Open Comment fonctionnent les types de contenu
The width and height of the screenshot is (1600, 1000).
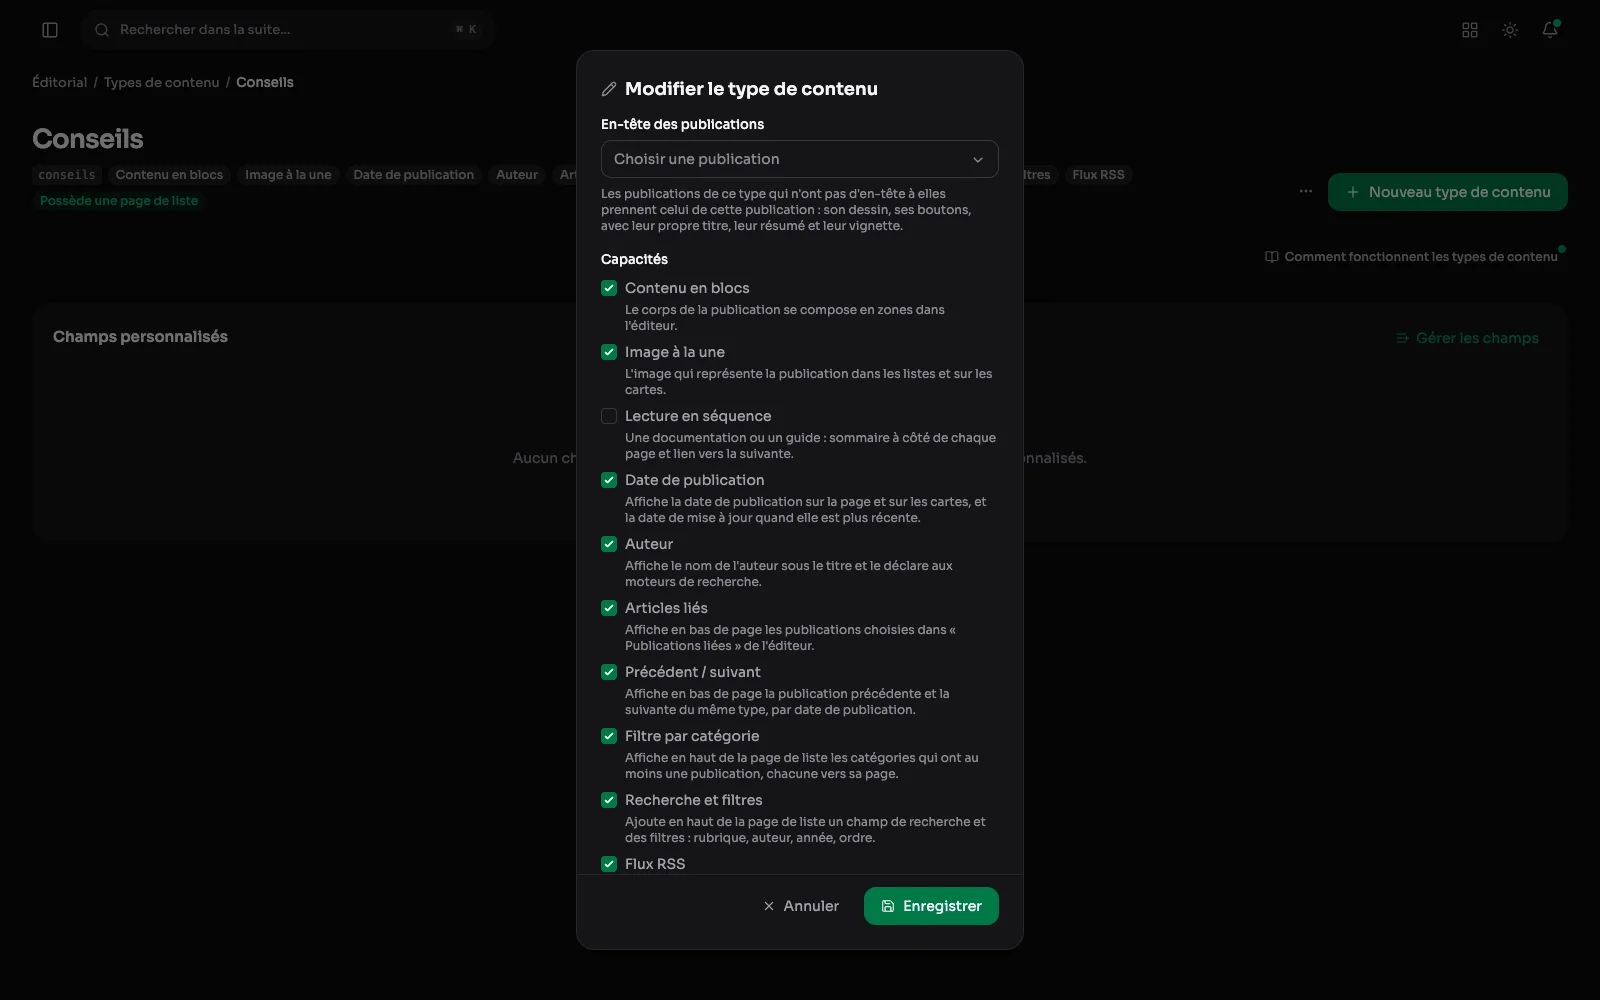click(1412, 257)
